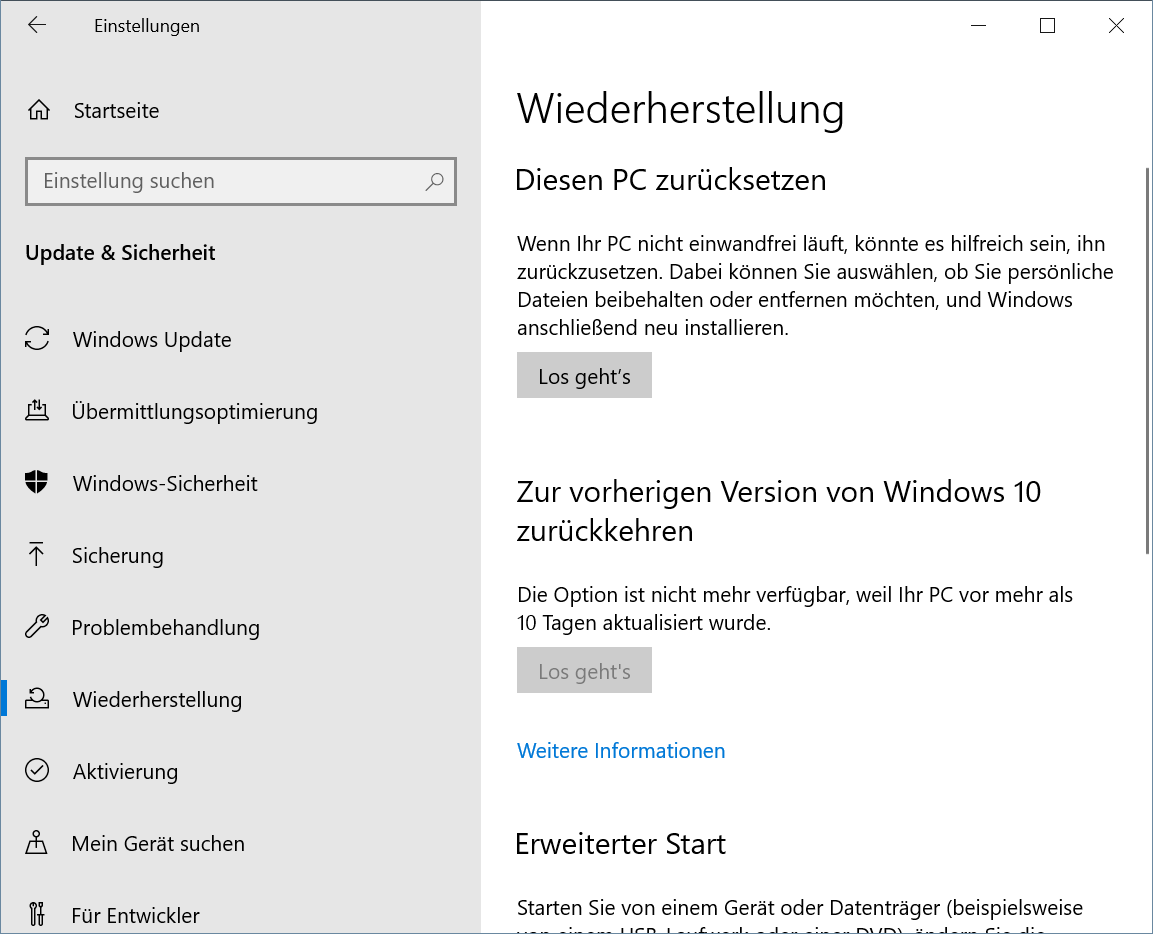Focus the Einstellung suchen search field
Viewport: 1153px width, 934px height.
coord(240,181)
